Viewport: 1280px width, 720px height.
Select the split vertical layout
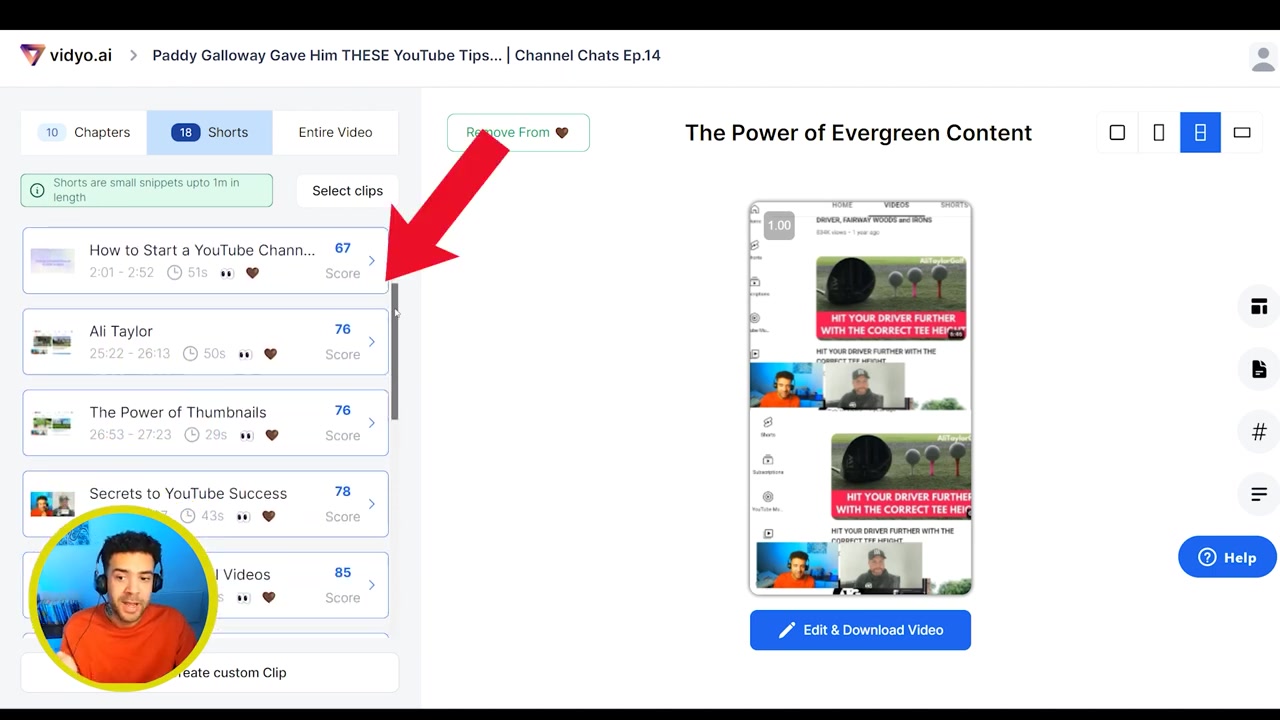coord(1200,132)
